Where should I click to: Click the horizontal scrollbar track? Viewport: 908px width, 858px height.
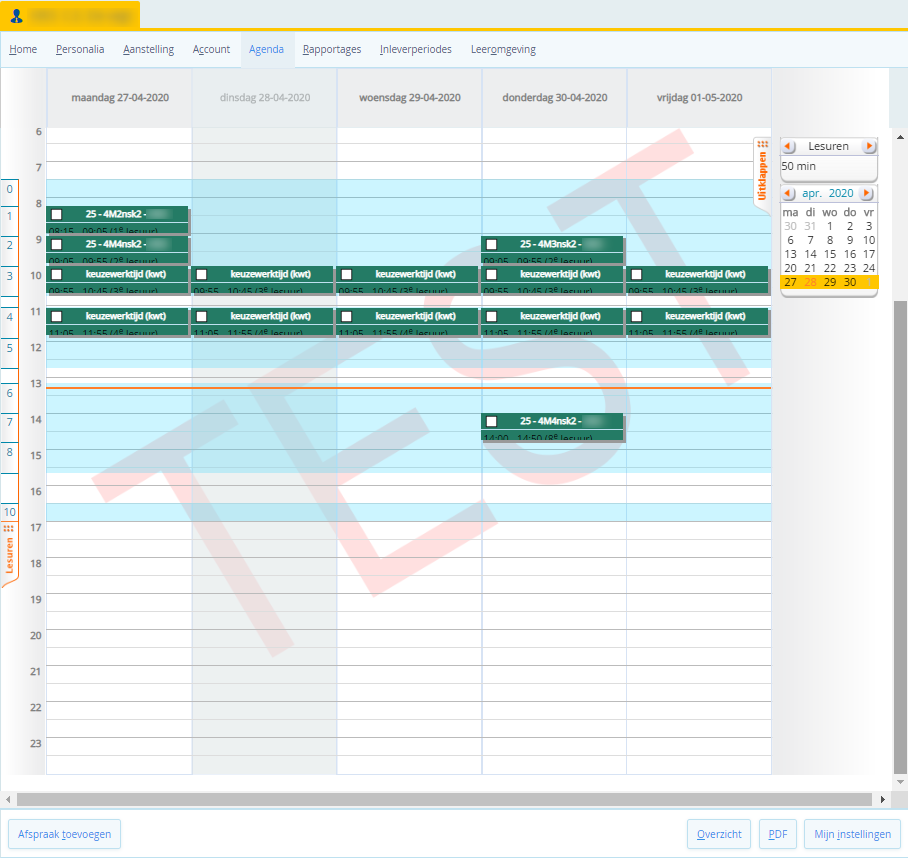click(444, 800)
